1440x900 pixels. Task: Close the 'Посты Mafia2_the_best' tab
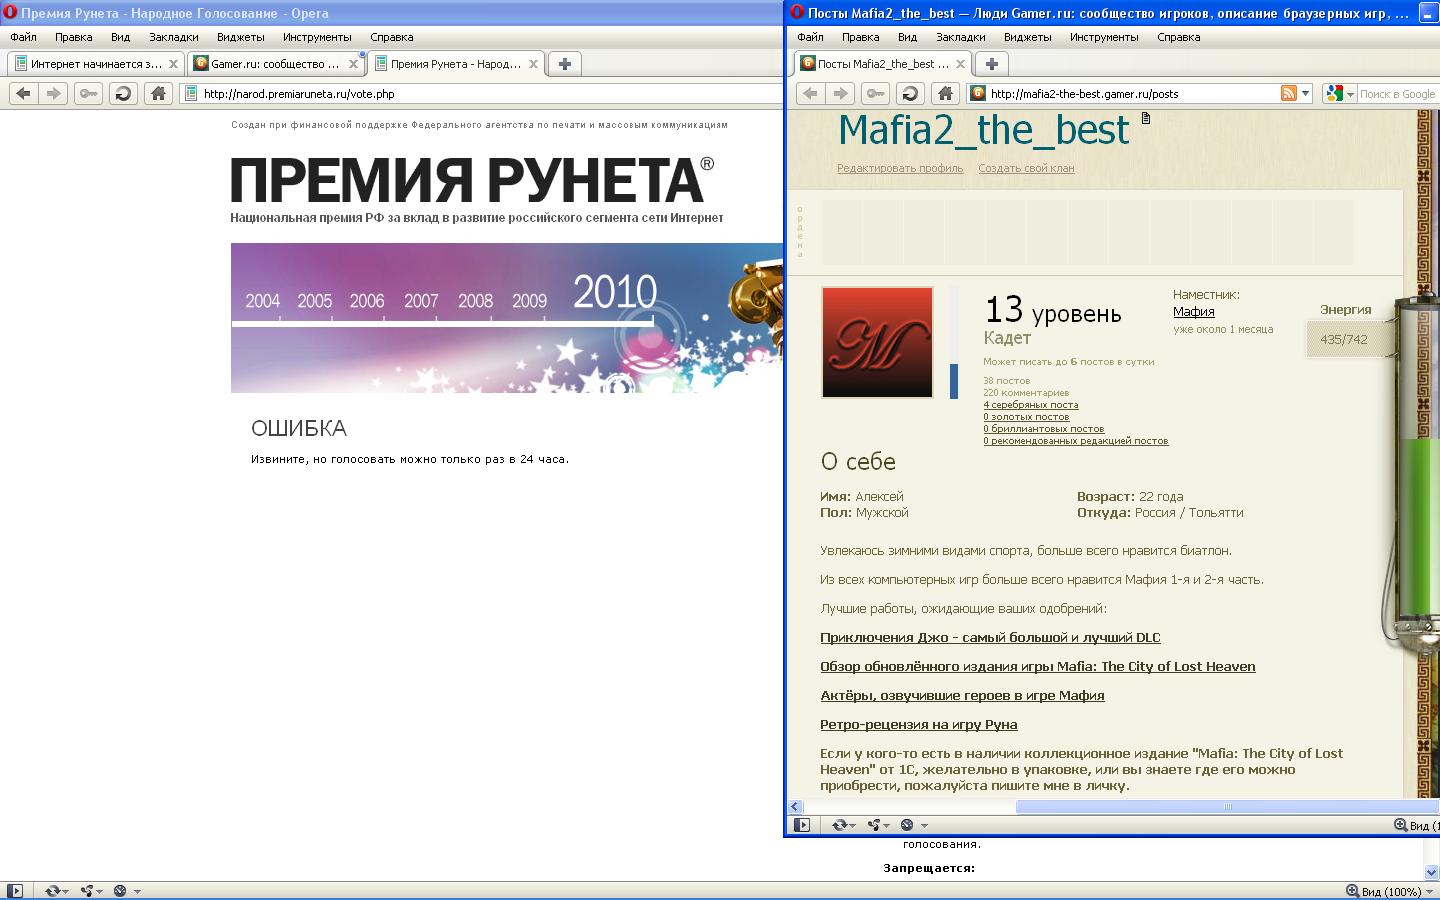point(960,64)
